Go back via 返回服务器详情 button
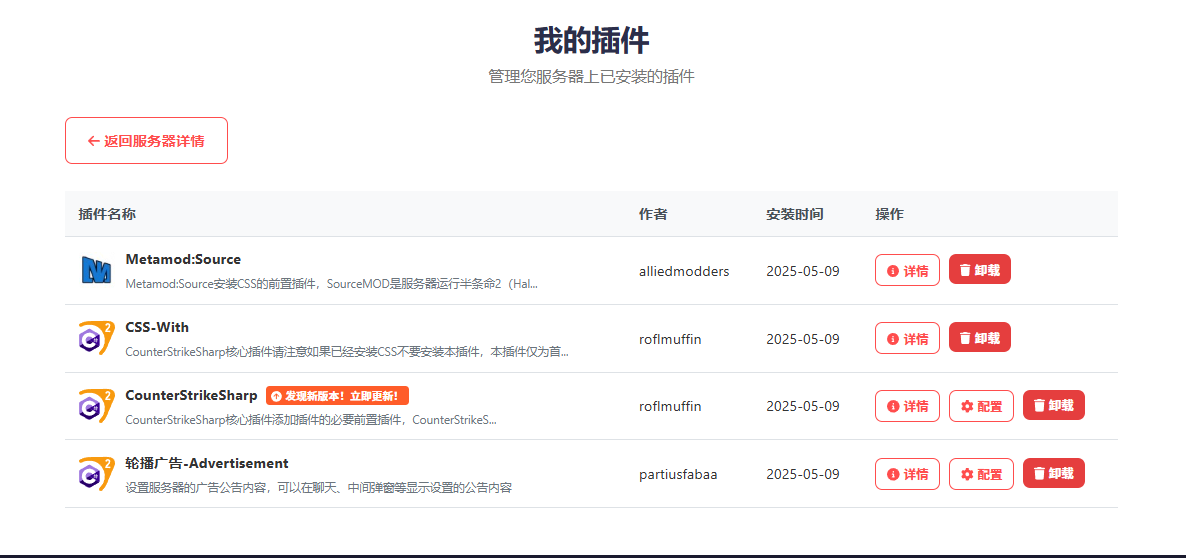The width and height of the screenshot is (1186, 558). tap(146, 141)
